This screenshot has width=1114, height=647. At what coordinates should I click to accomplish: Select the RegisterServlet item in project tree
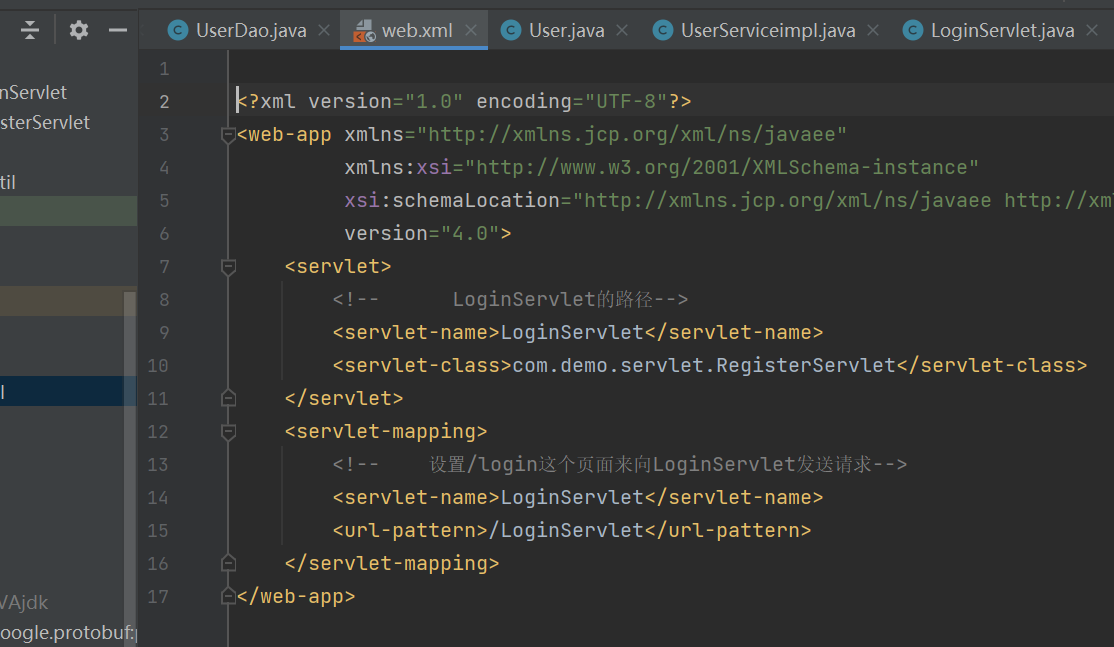coord(45,122)
